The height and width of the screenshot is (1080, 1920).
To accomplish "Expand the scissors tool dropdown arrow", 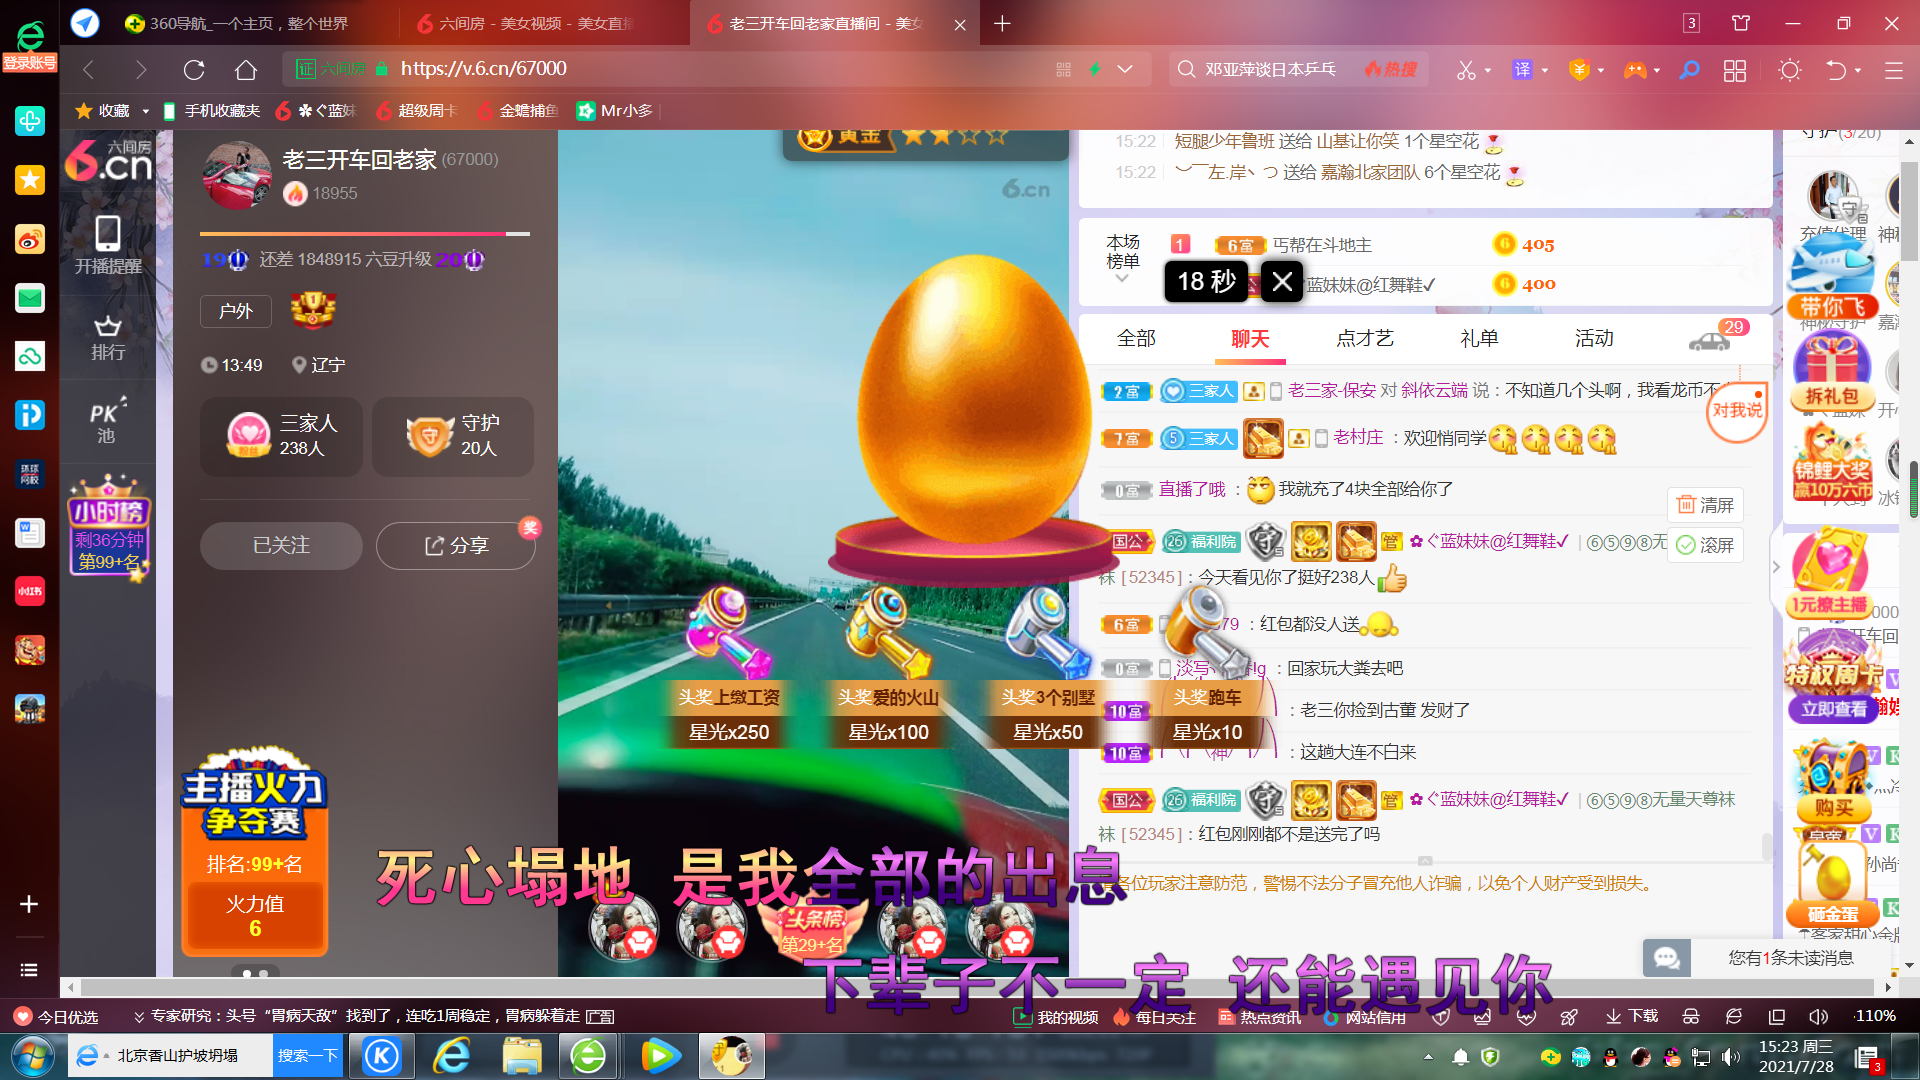I will click(x=1488, y=70).
